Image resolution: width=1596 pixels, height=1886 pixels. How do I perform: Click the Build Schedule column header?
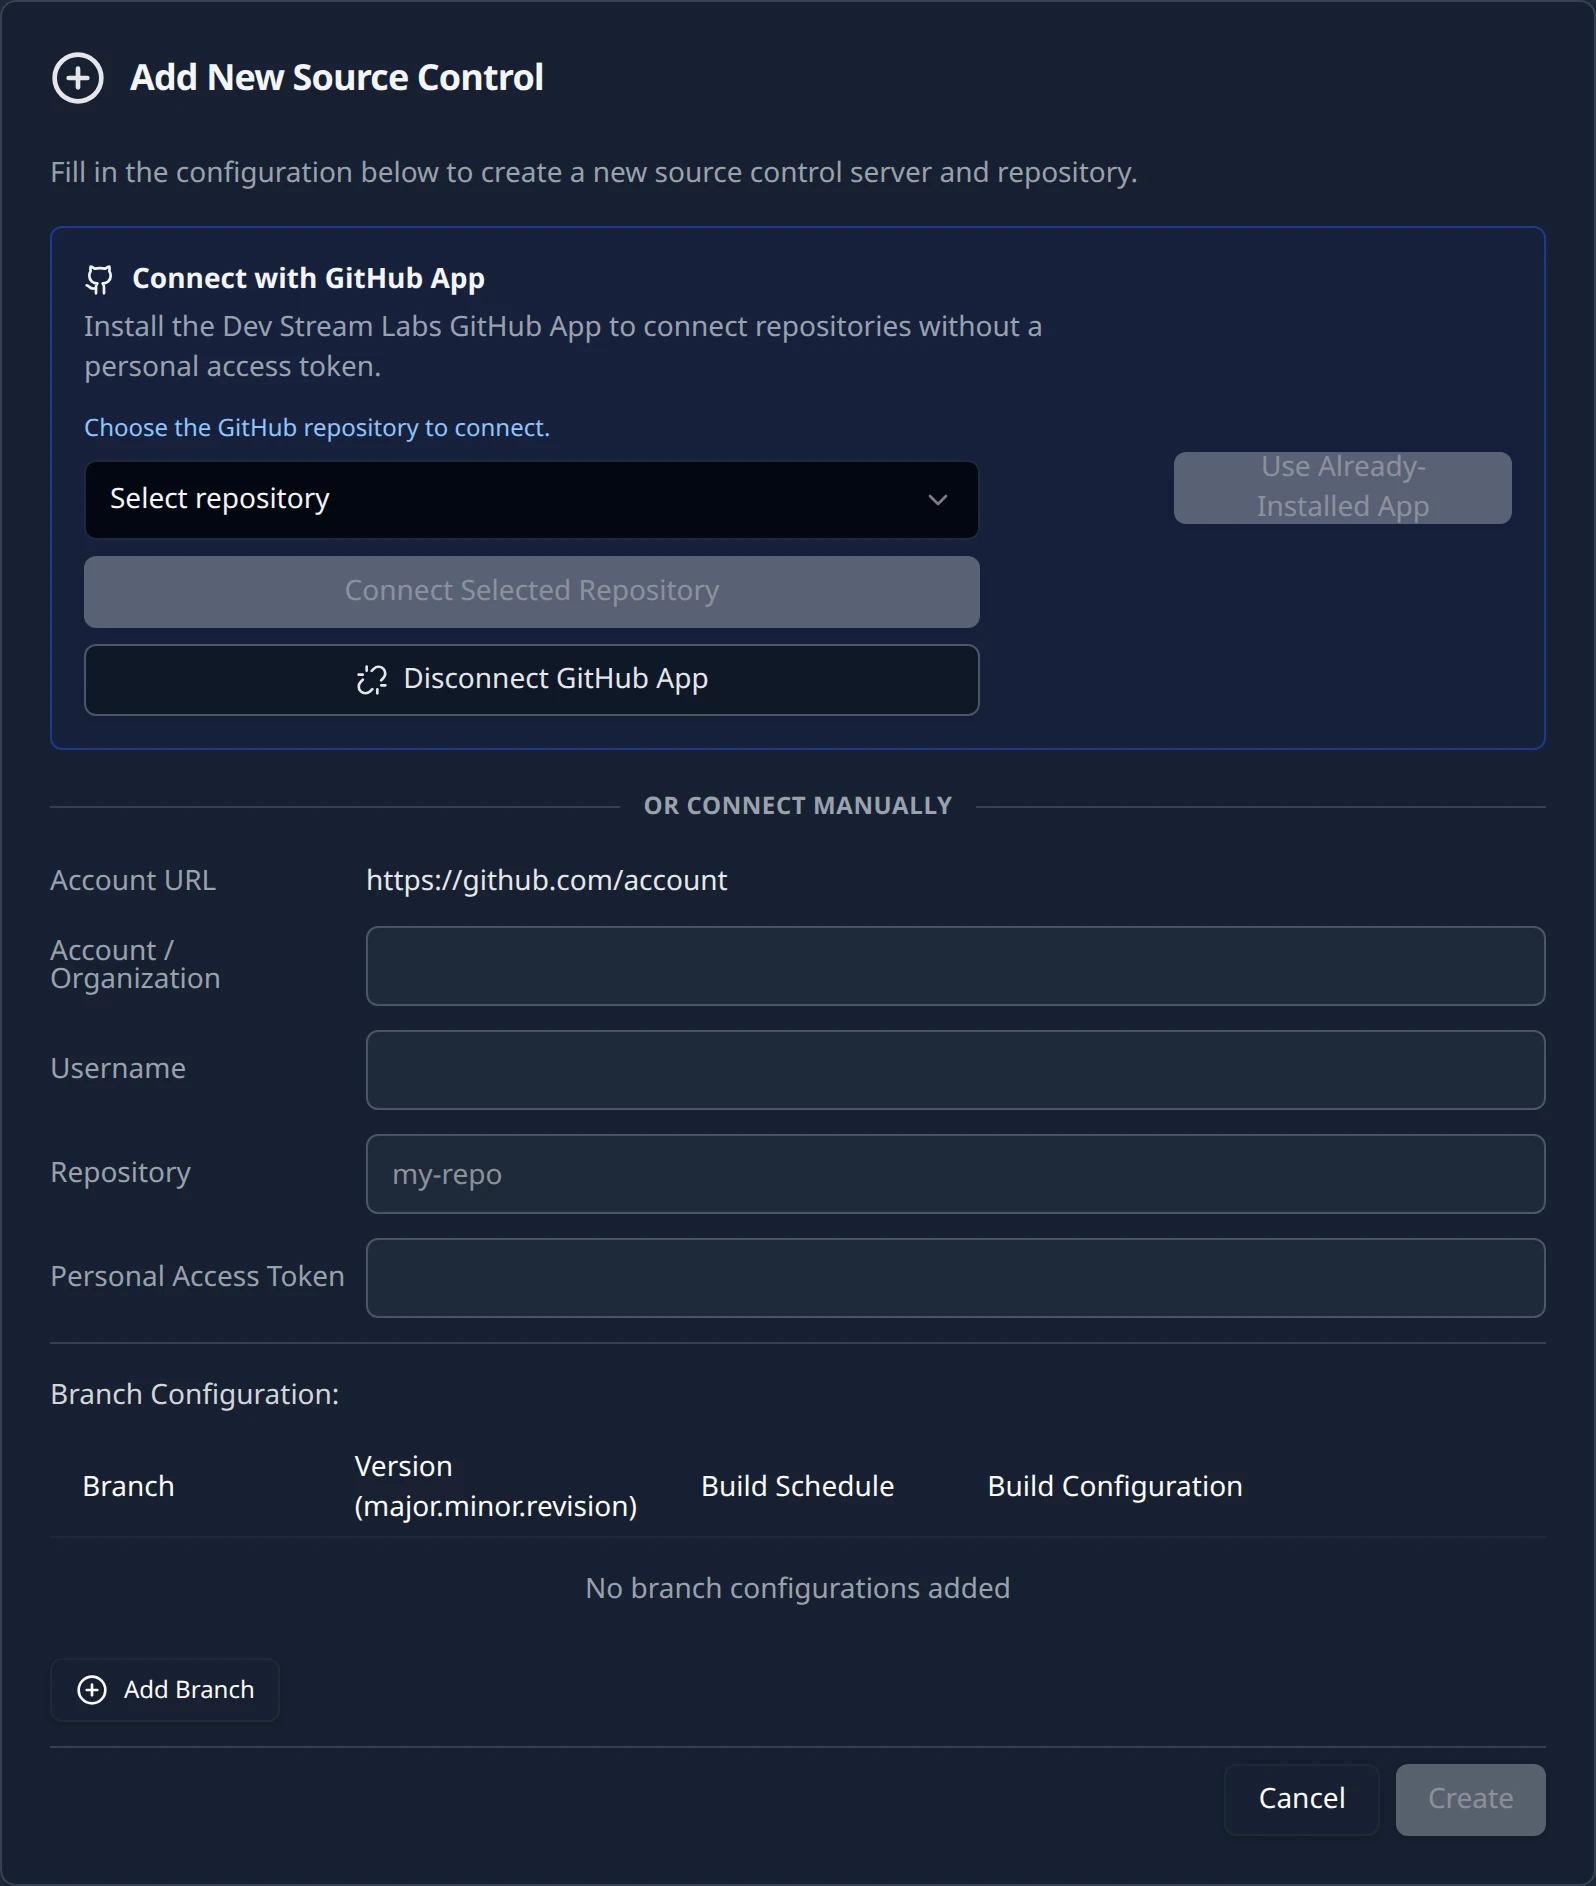(798, 1487)
